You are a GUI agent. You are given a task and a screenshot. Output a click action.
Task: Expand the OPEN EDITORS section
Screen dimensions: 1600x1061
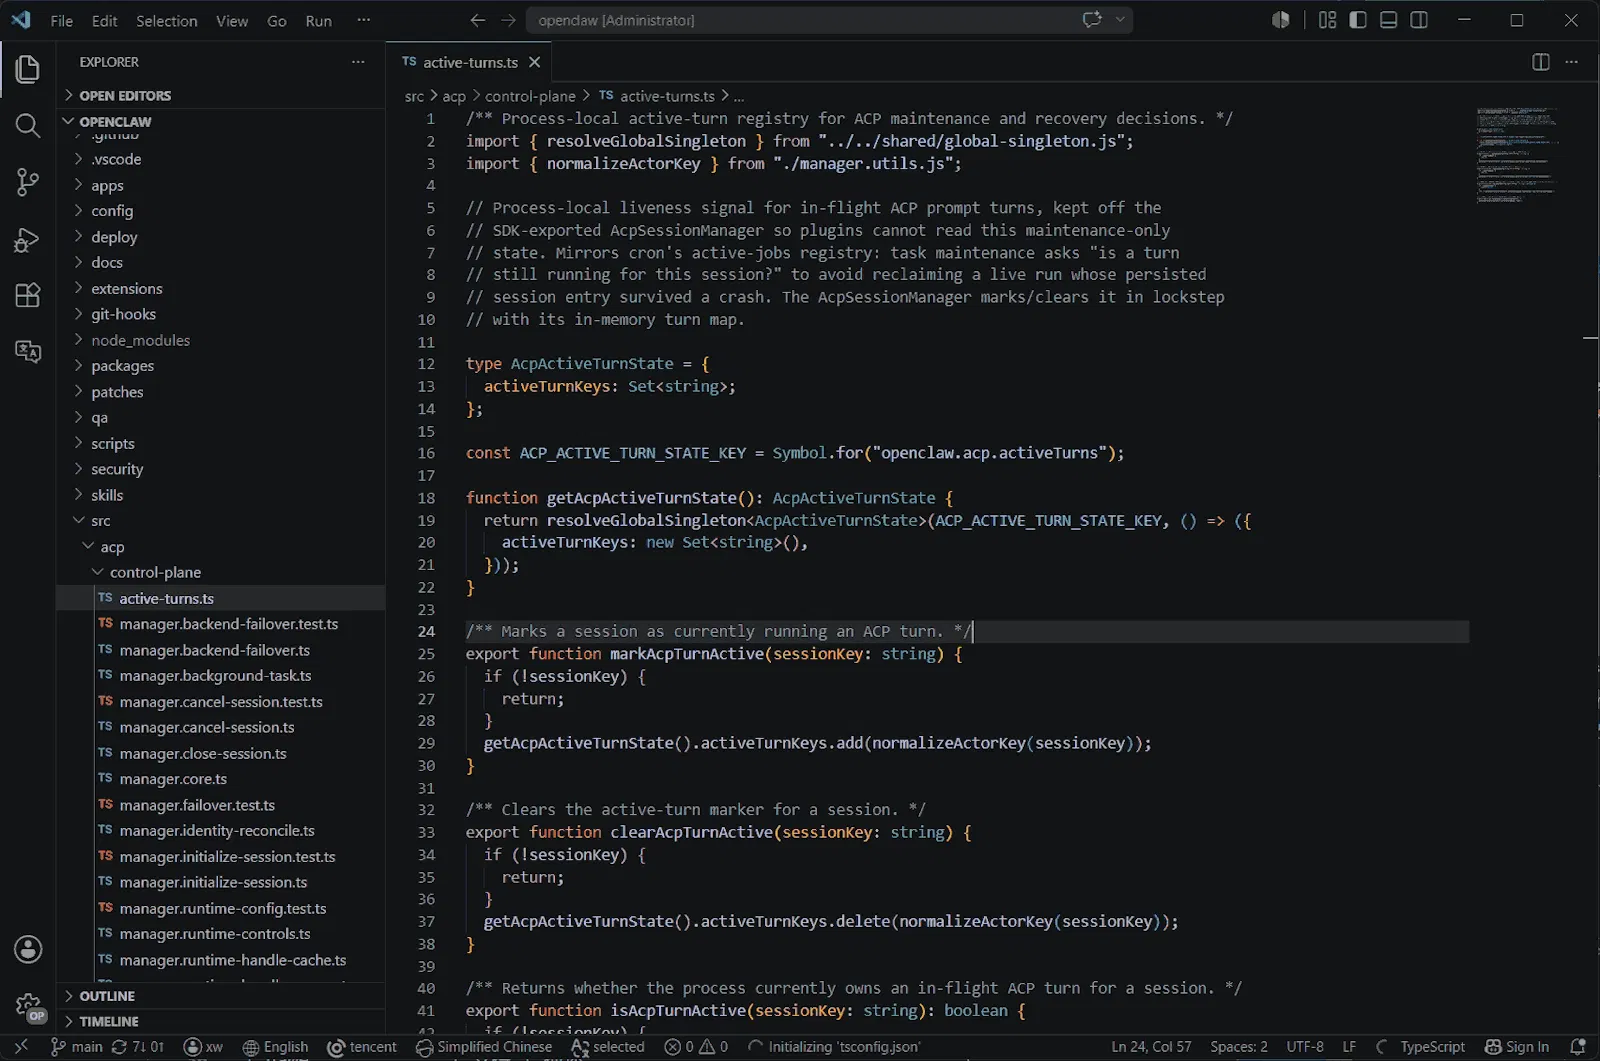pos(221,96)
